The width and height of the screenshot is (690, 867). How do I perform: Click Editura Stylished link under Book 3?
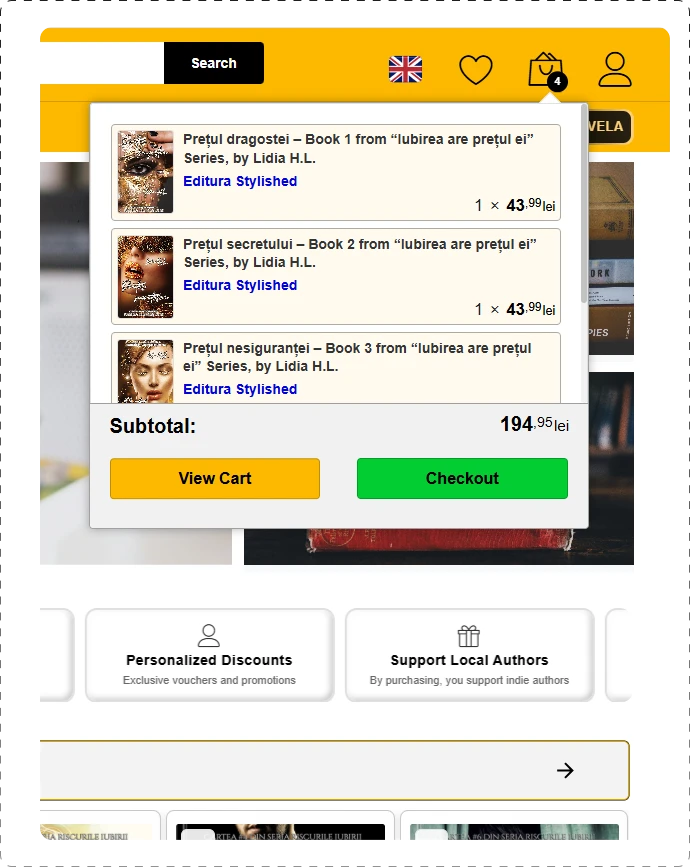click(240, 389)
